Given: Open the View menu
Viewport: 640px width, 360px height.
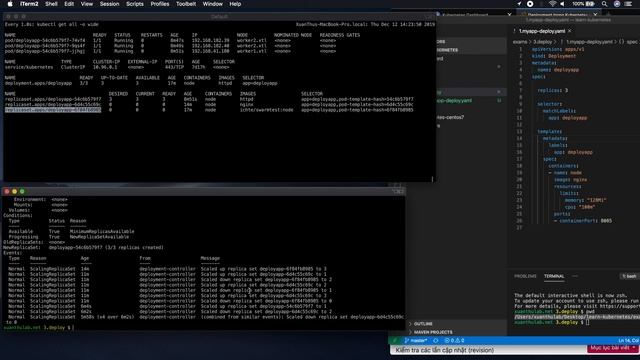Looking at the screenshot, I should click(x=87, y=4).
